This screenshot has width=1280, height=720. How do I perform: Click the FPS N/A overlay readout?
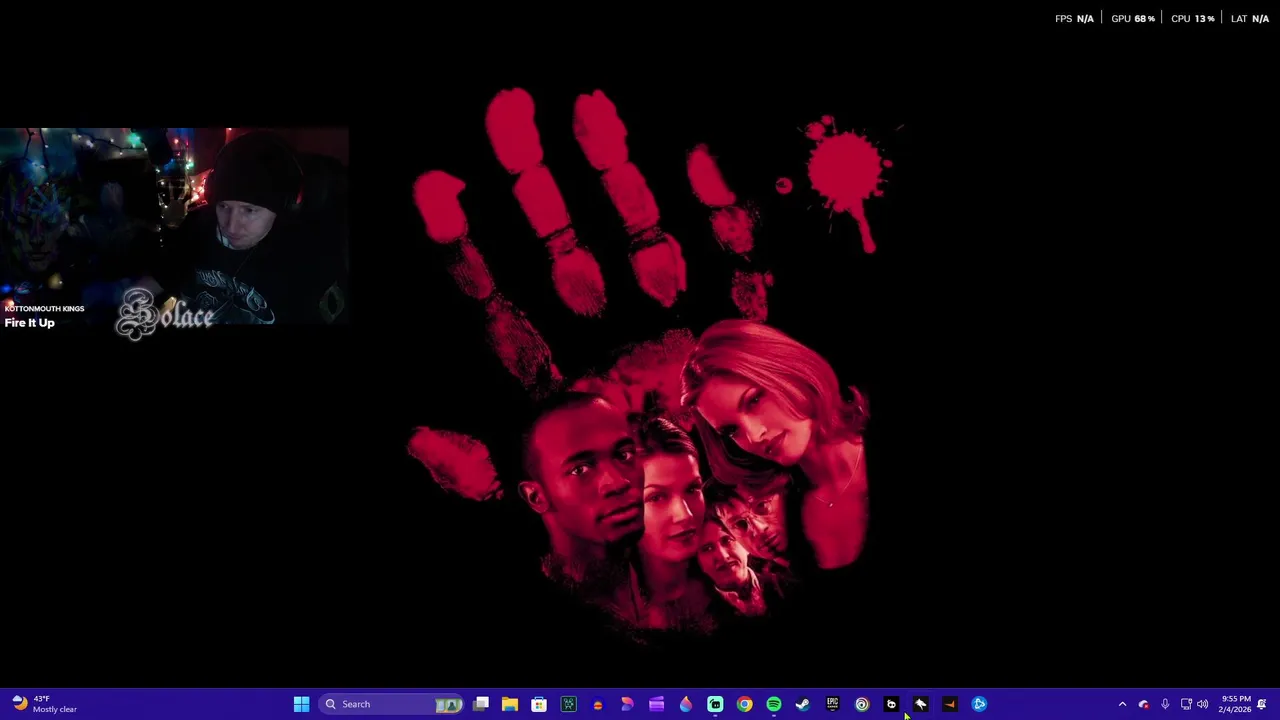(x=1074, y=19)
